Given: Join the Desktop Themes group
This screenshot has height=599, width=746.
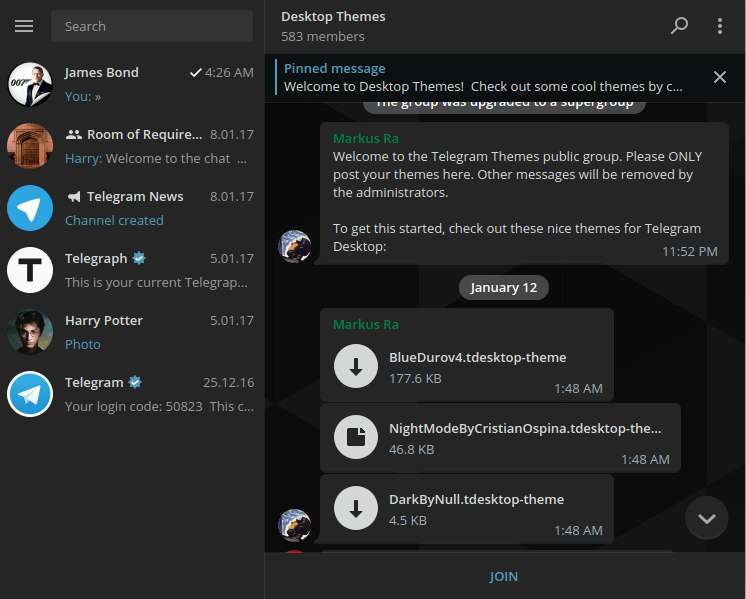Looking at the screenshot, I should [503, 577].
